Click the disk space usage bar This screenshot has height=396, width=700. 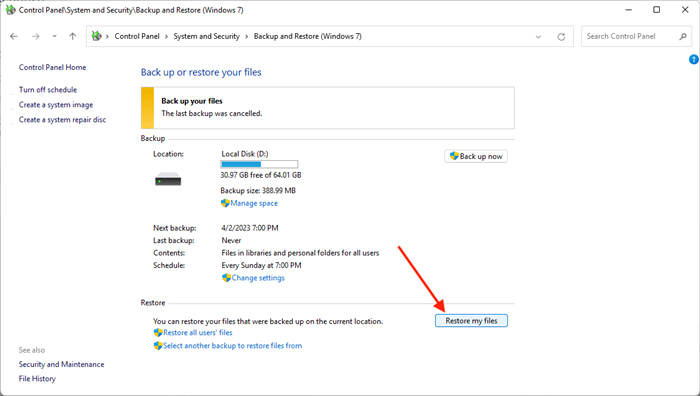(x=259, y=164)
